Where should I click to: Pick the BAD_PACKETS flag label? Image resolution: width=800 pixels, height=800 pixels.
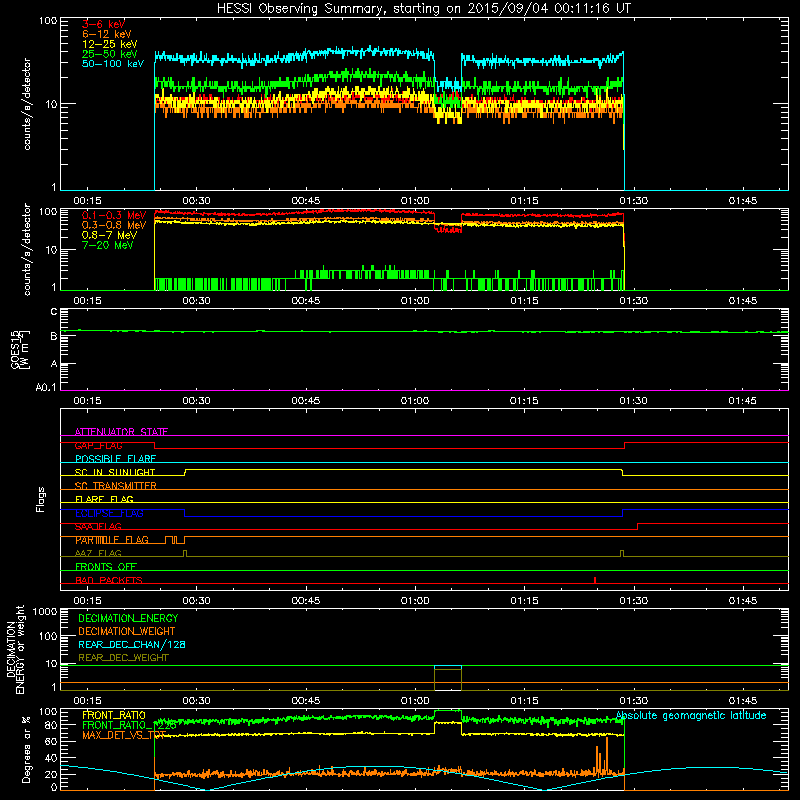pyautogui.click(x=109, y=580)
